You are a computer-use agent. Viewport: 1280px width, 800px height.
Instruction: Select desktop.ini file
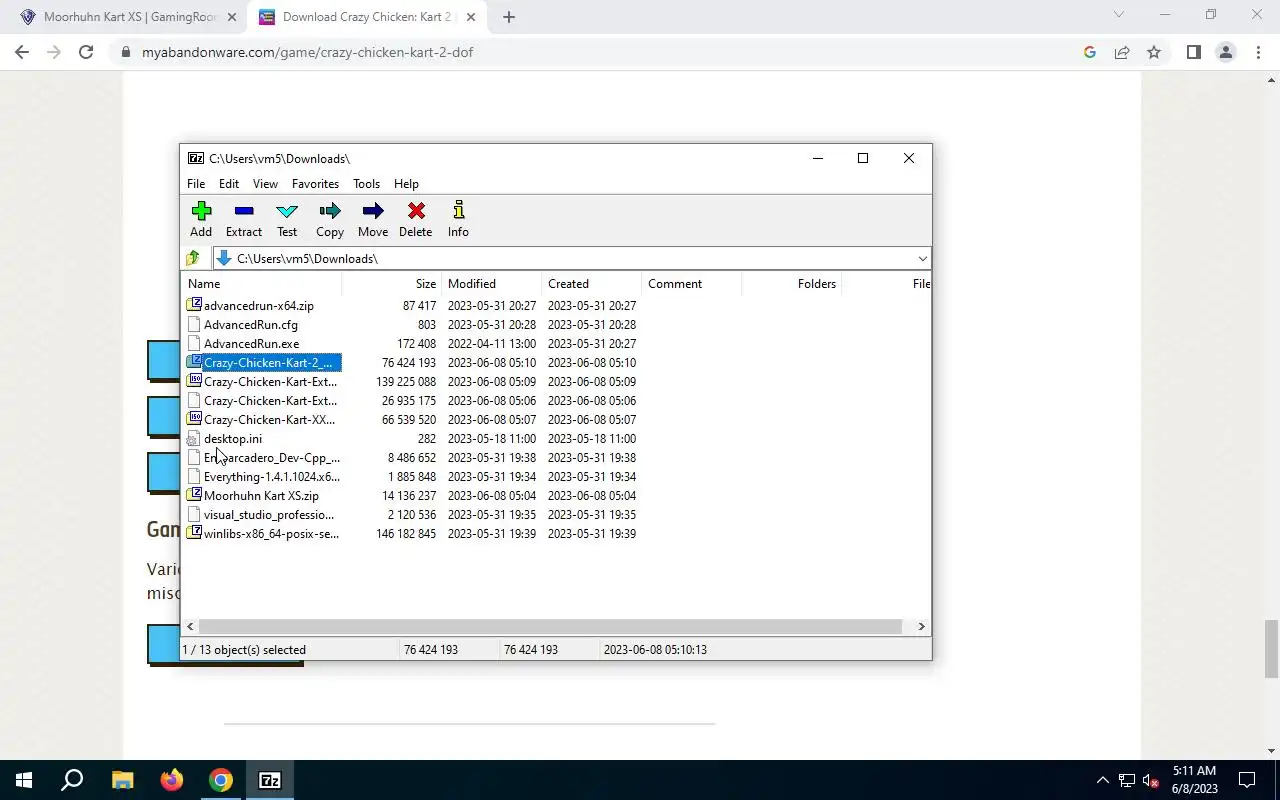coord(233,439)
